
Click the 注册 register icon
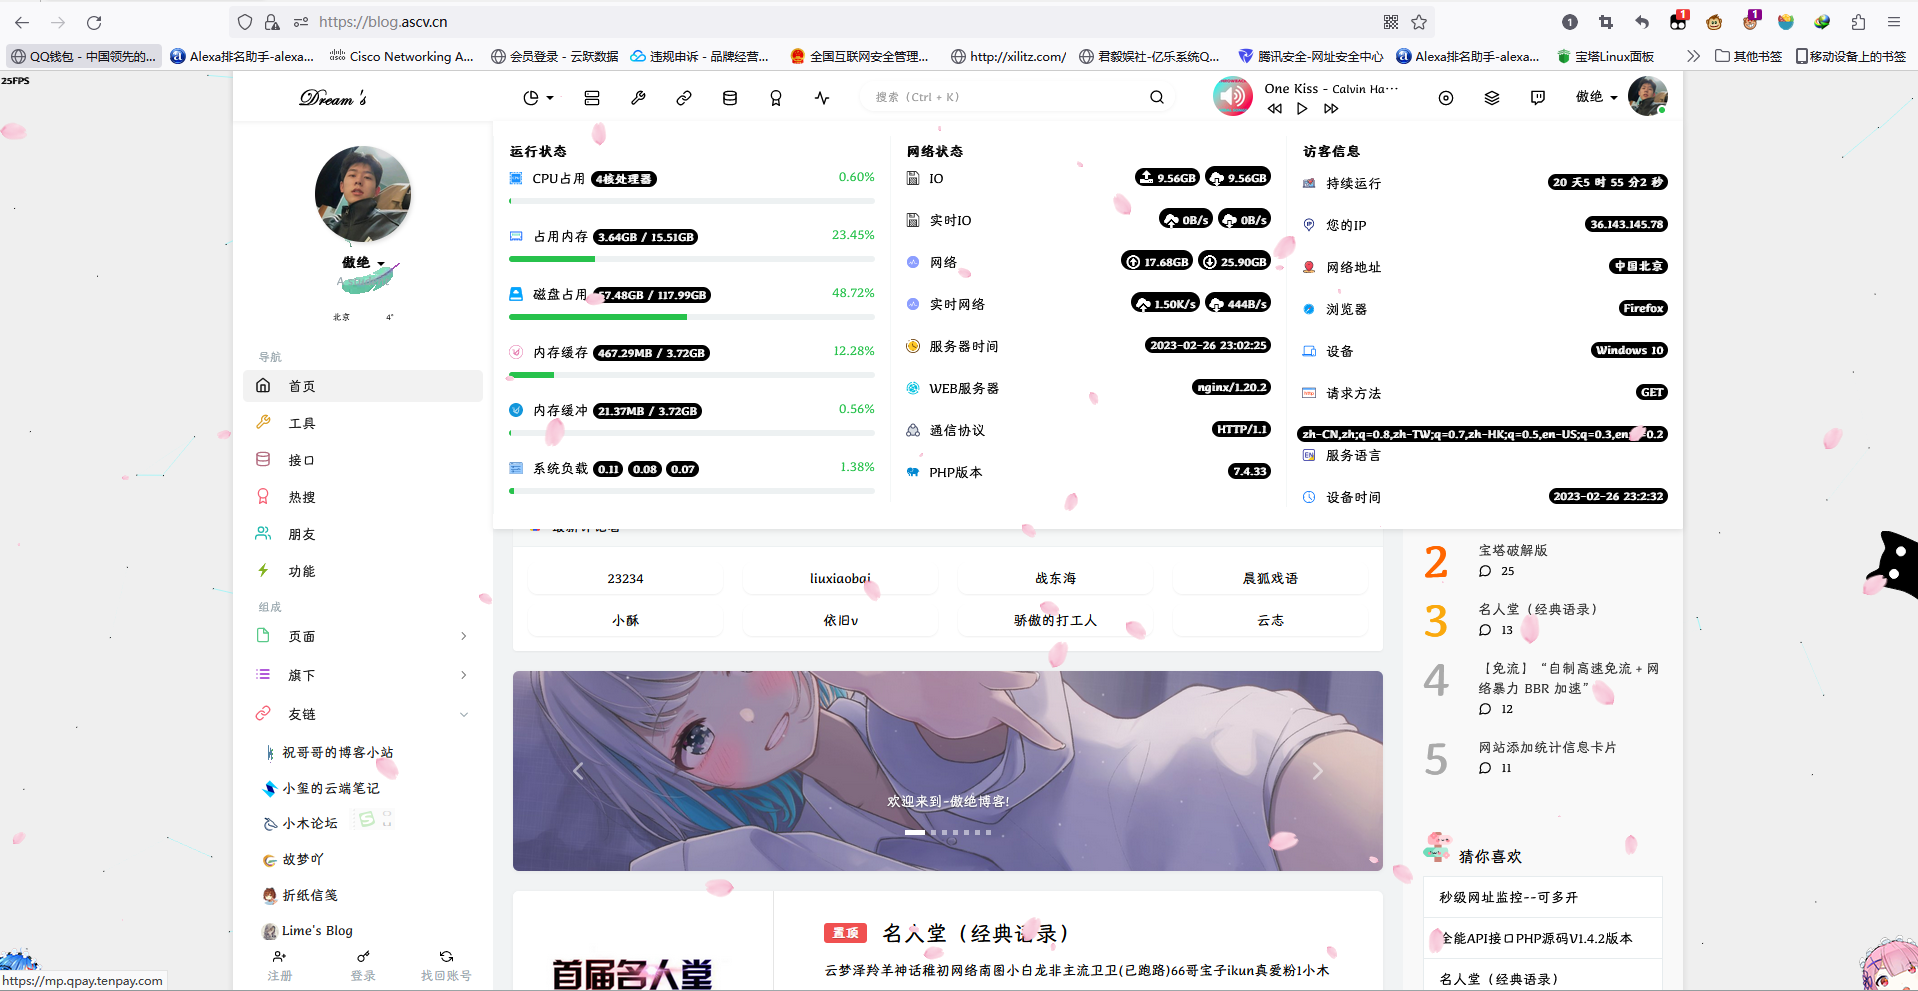coord(280,957)
